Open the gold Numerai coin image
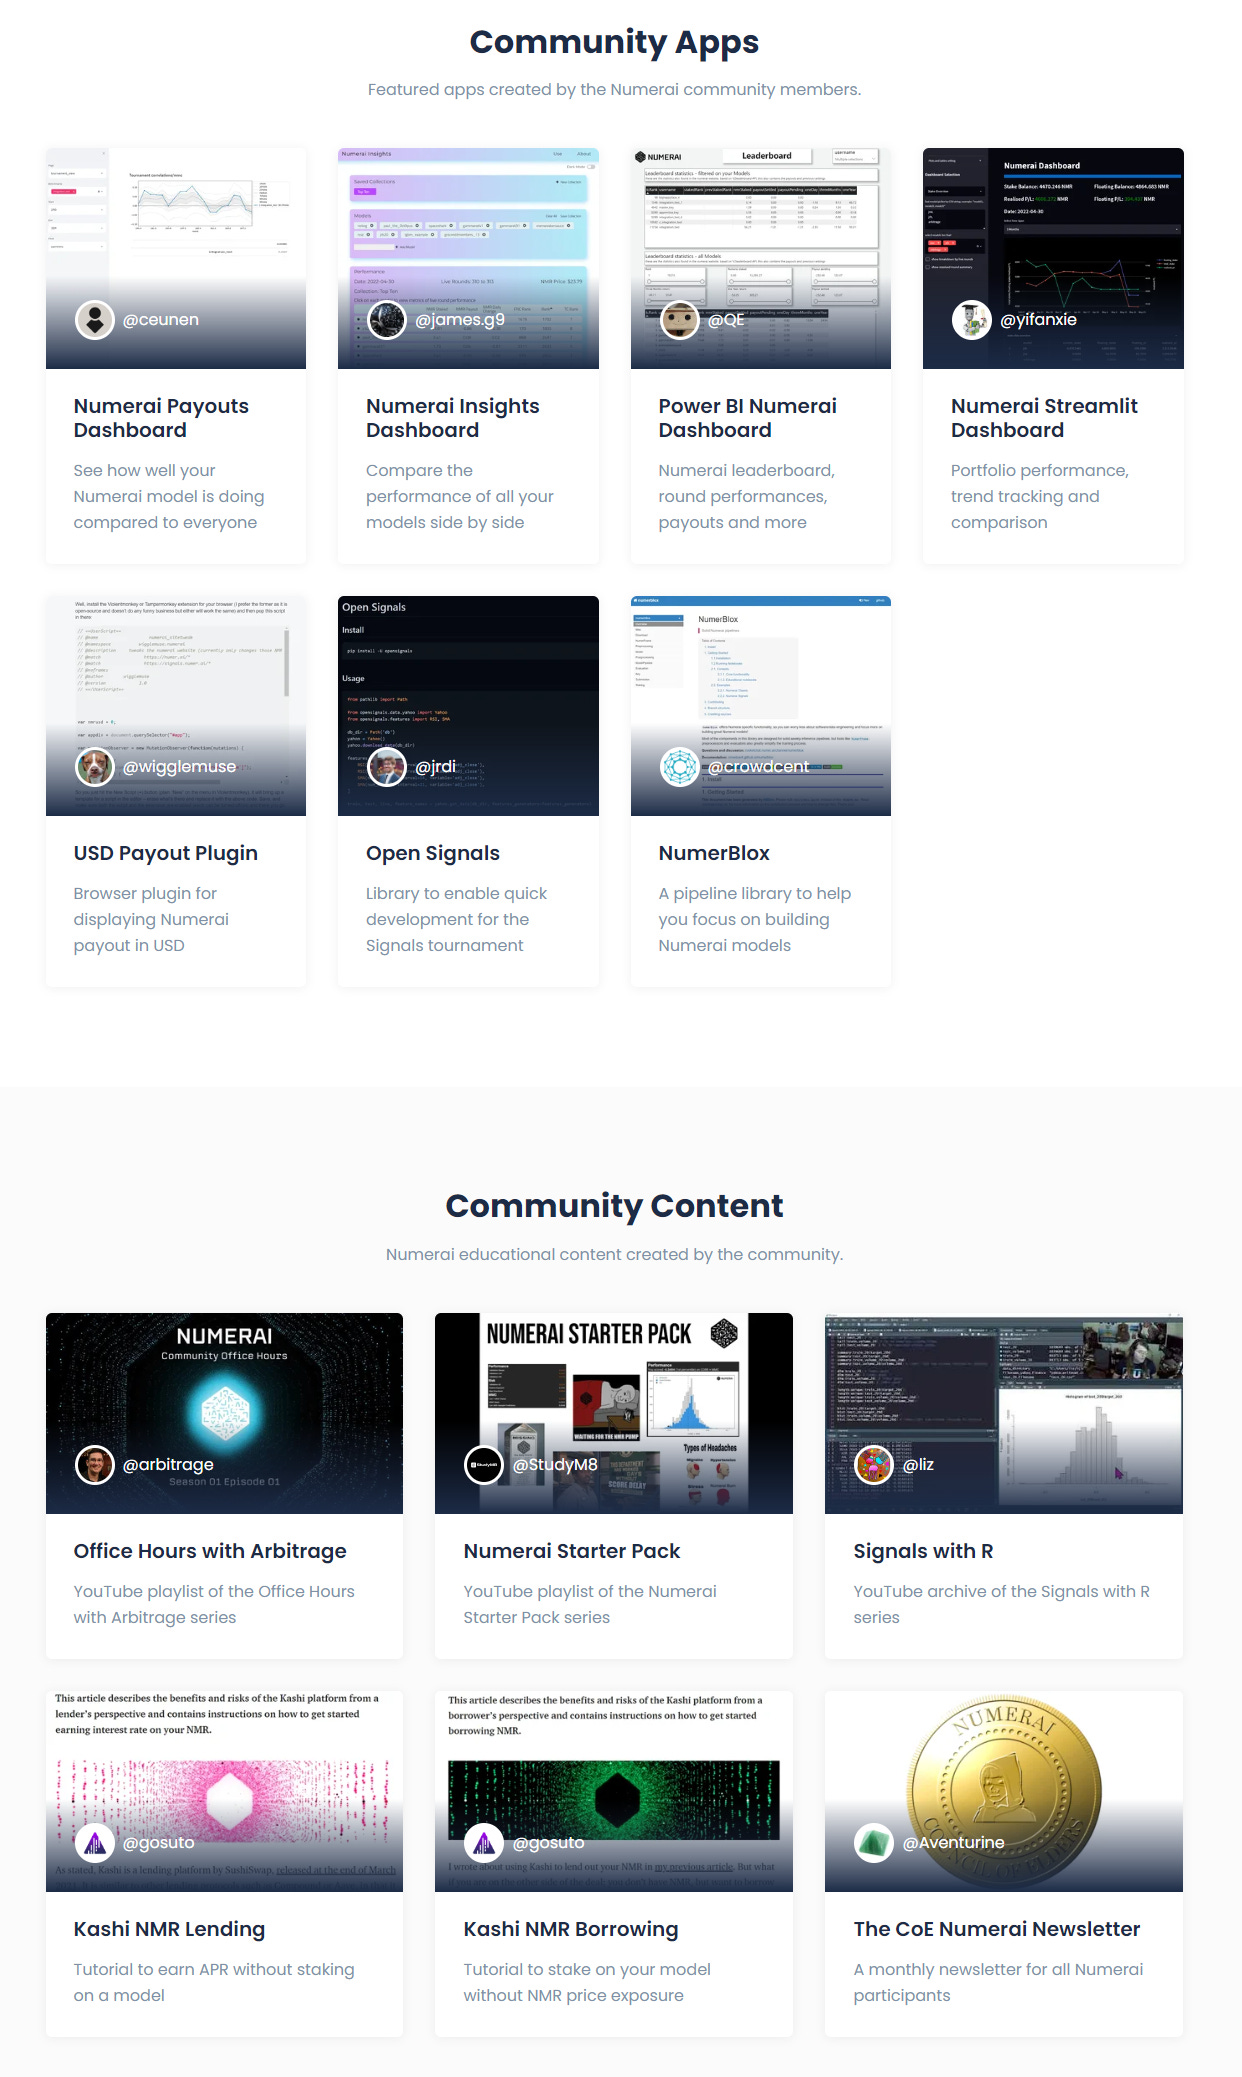Viewport: 1242px width, 2077px height. point(1004,1791)
